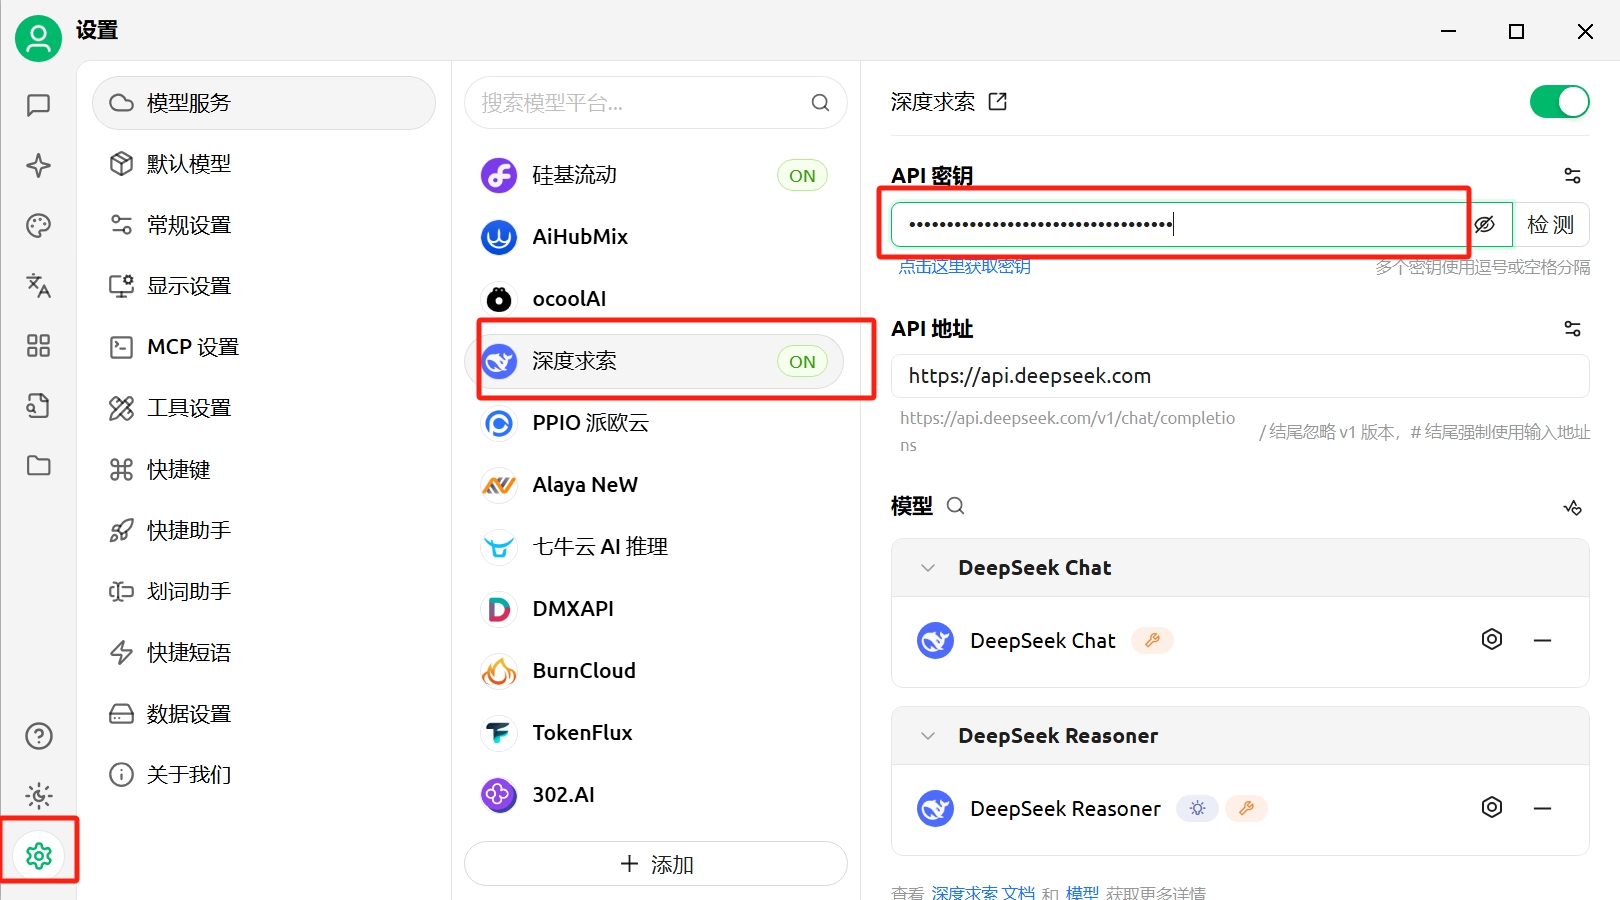The height and width of the screenshot is (900, 1620).
Task: Open the agents sparkle sidebar icon
Action: point(38,165)
